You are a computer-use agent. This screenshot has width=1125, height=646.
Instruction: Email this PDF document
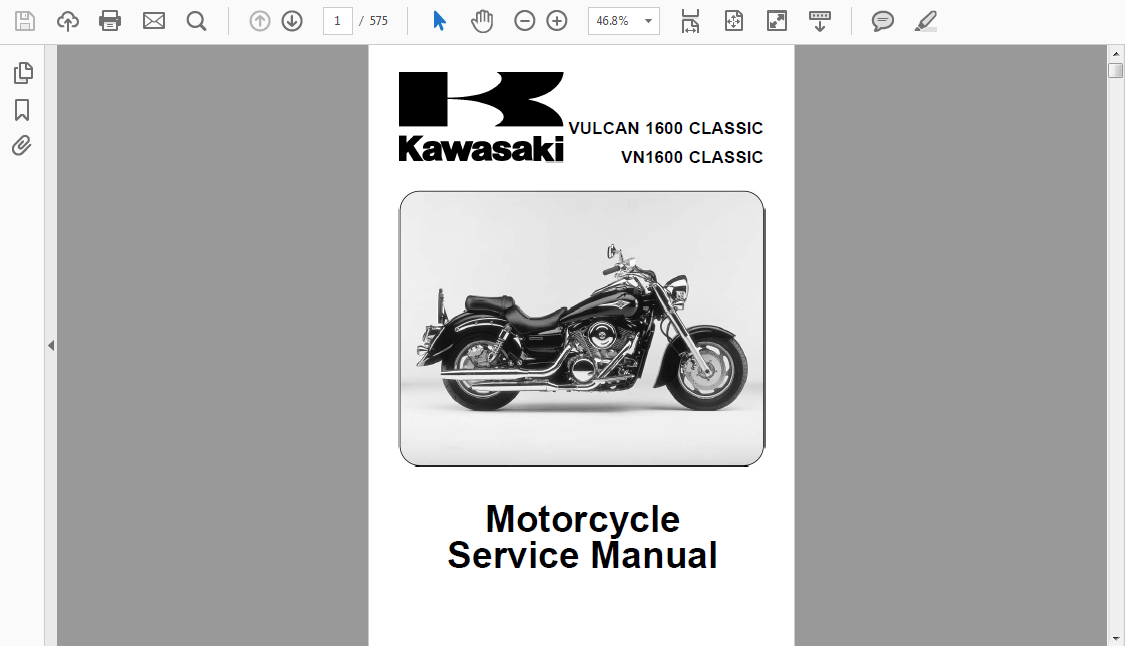point(153,20)
